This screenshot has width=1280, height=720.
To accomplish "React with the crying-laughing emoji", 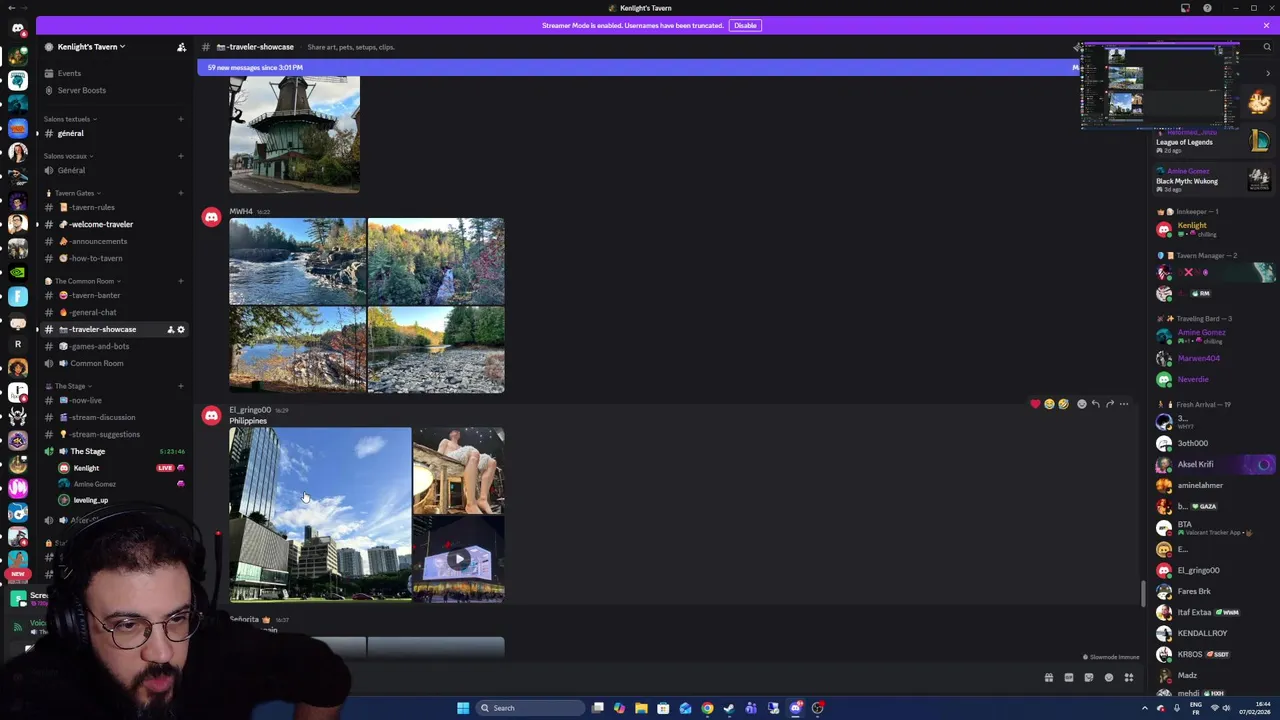I will 1049,404.
